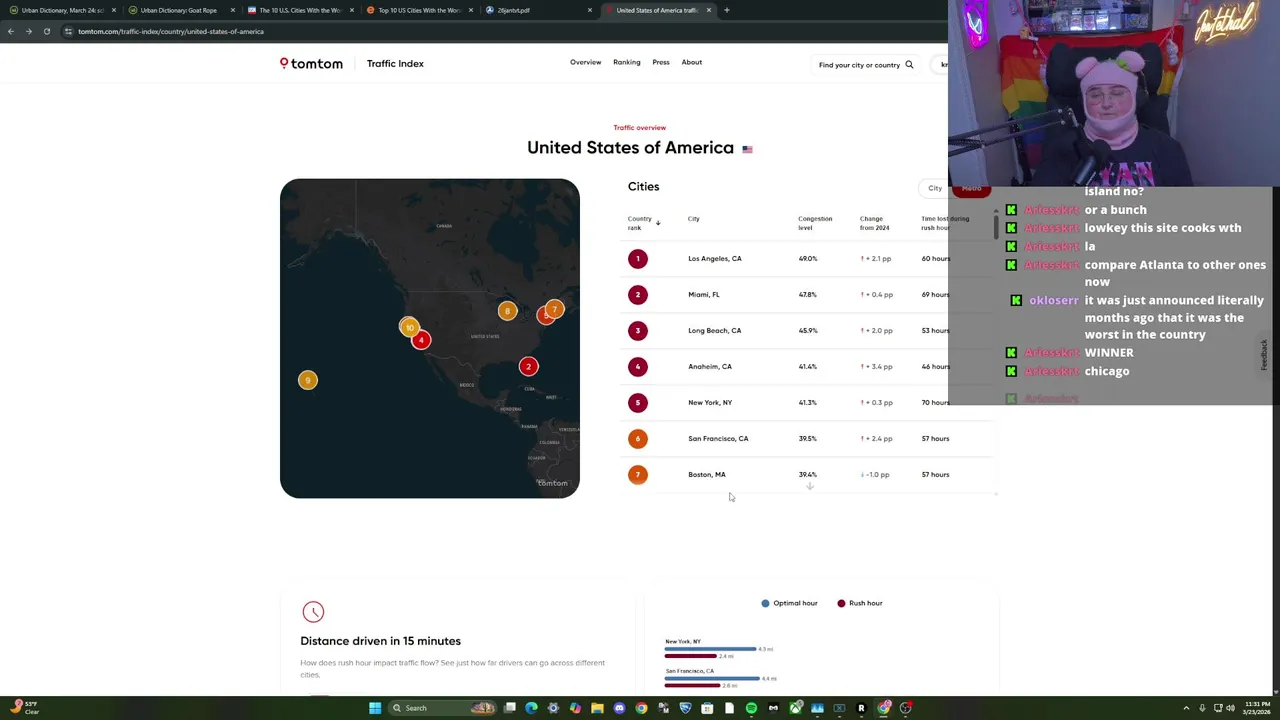The width and height of the screenshot is (1280, 720).
Task: Click map marker numbered 2
Action: [529, 367]
